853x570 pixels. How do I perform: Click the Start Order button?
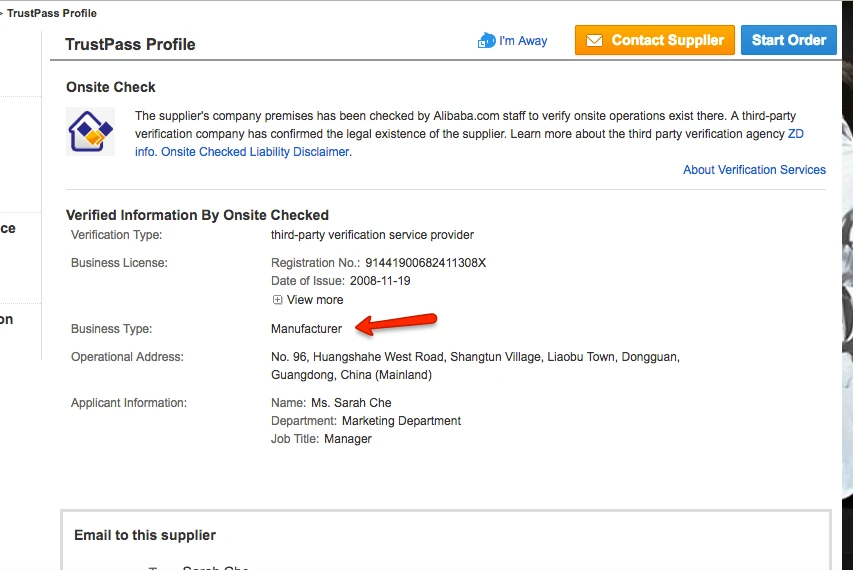pos(789,40)
